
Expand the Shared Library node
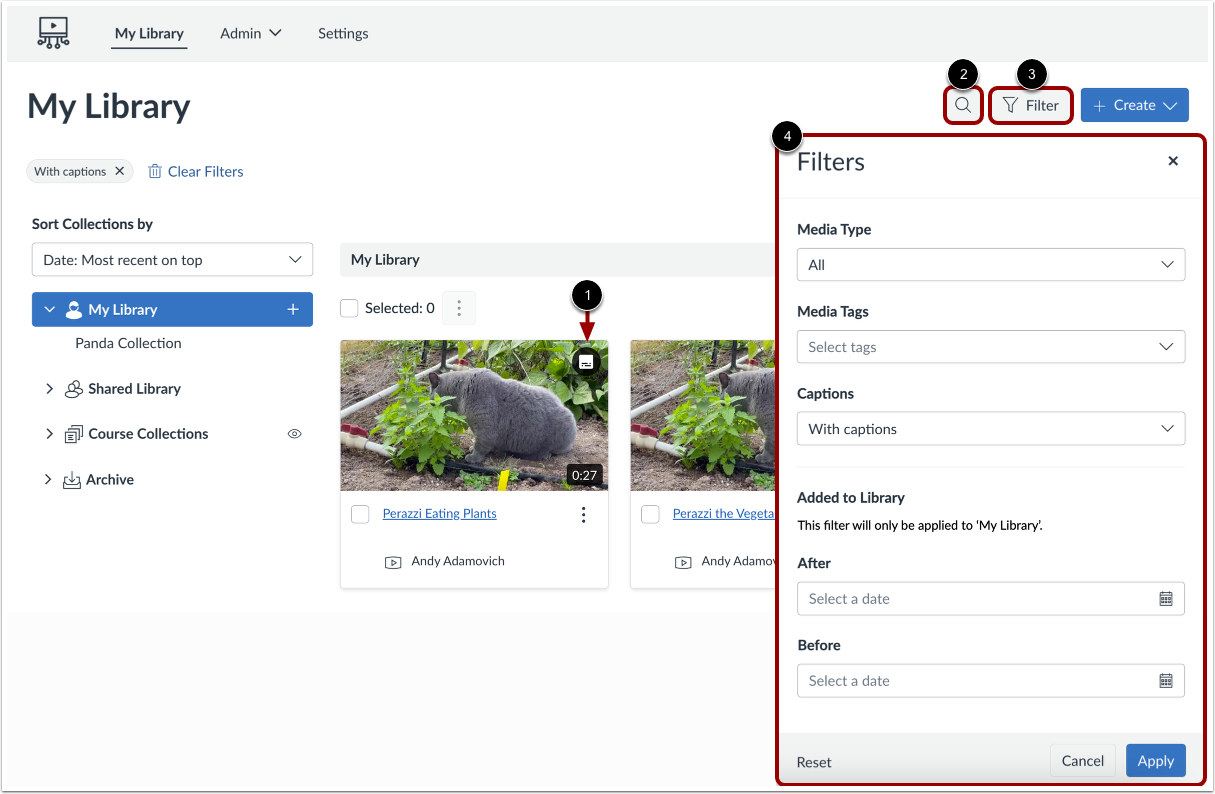pos(49,388)
